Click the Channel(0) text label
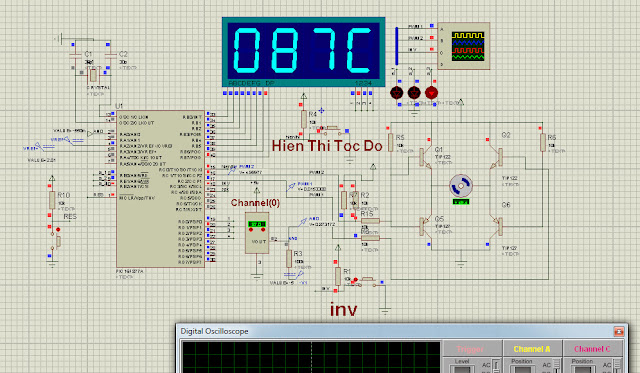 tap(255, 202)
